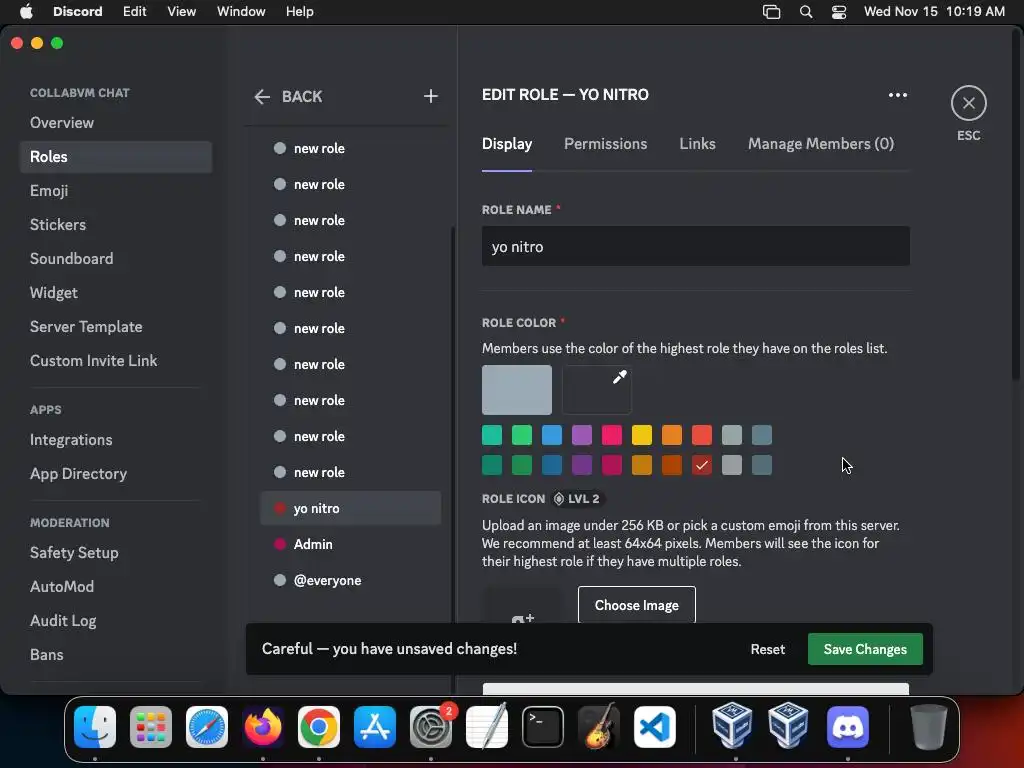Select the dark purple color swatch
The image size is (1024, 768).
pos(581,465)
